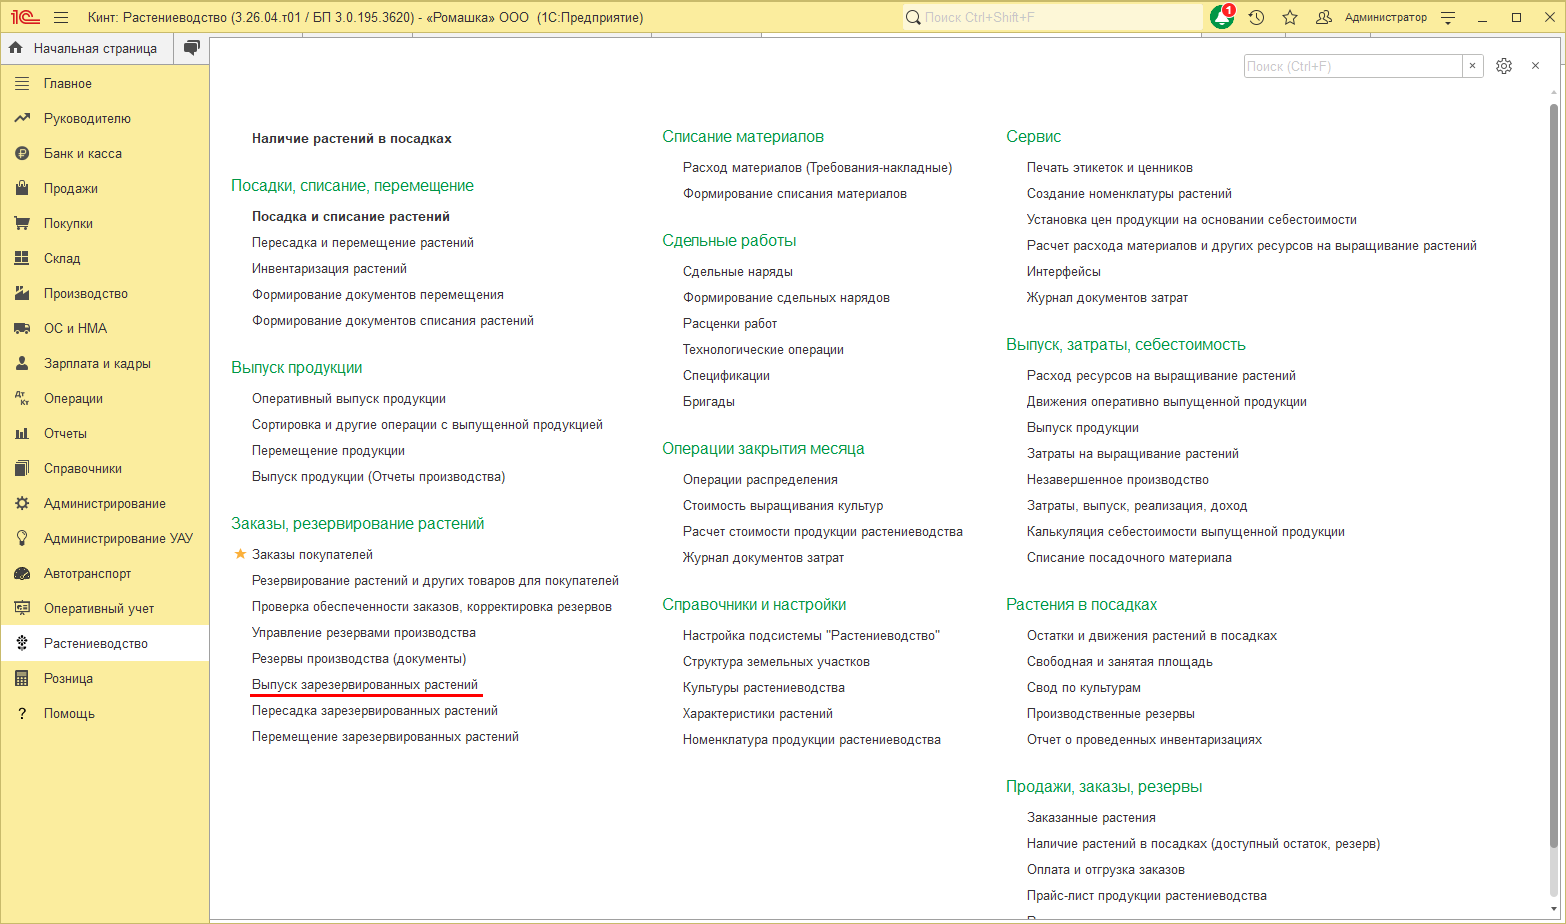Screen dimensions: 1566x924
Task: Click the Зарплата и кадры person icon
Action: (22, 364)
